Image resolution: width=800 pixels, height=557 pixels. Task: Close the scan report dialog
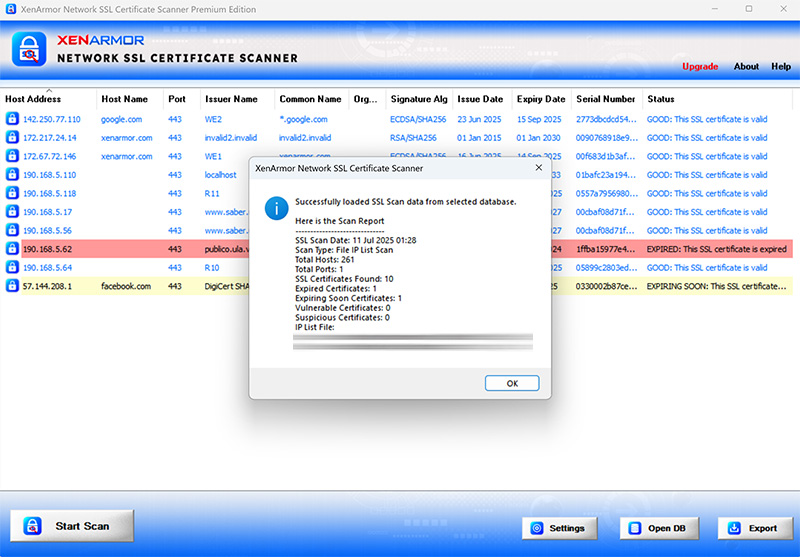pyautogui.click(x=538, y=167)
